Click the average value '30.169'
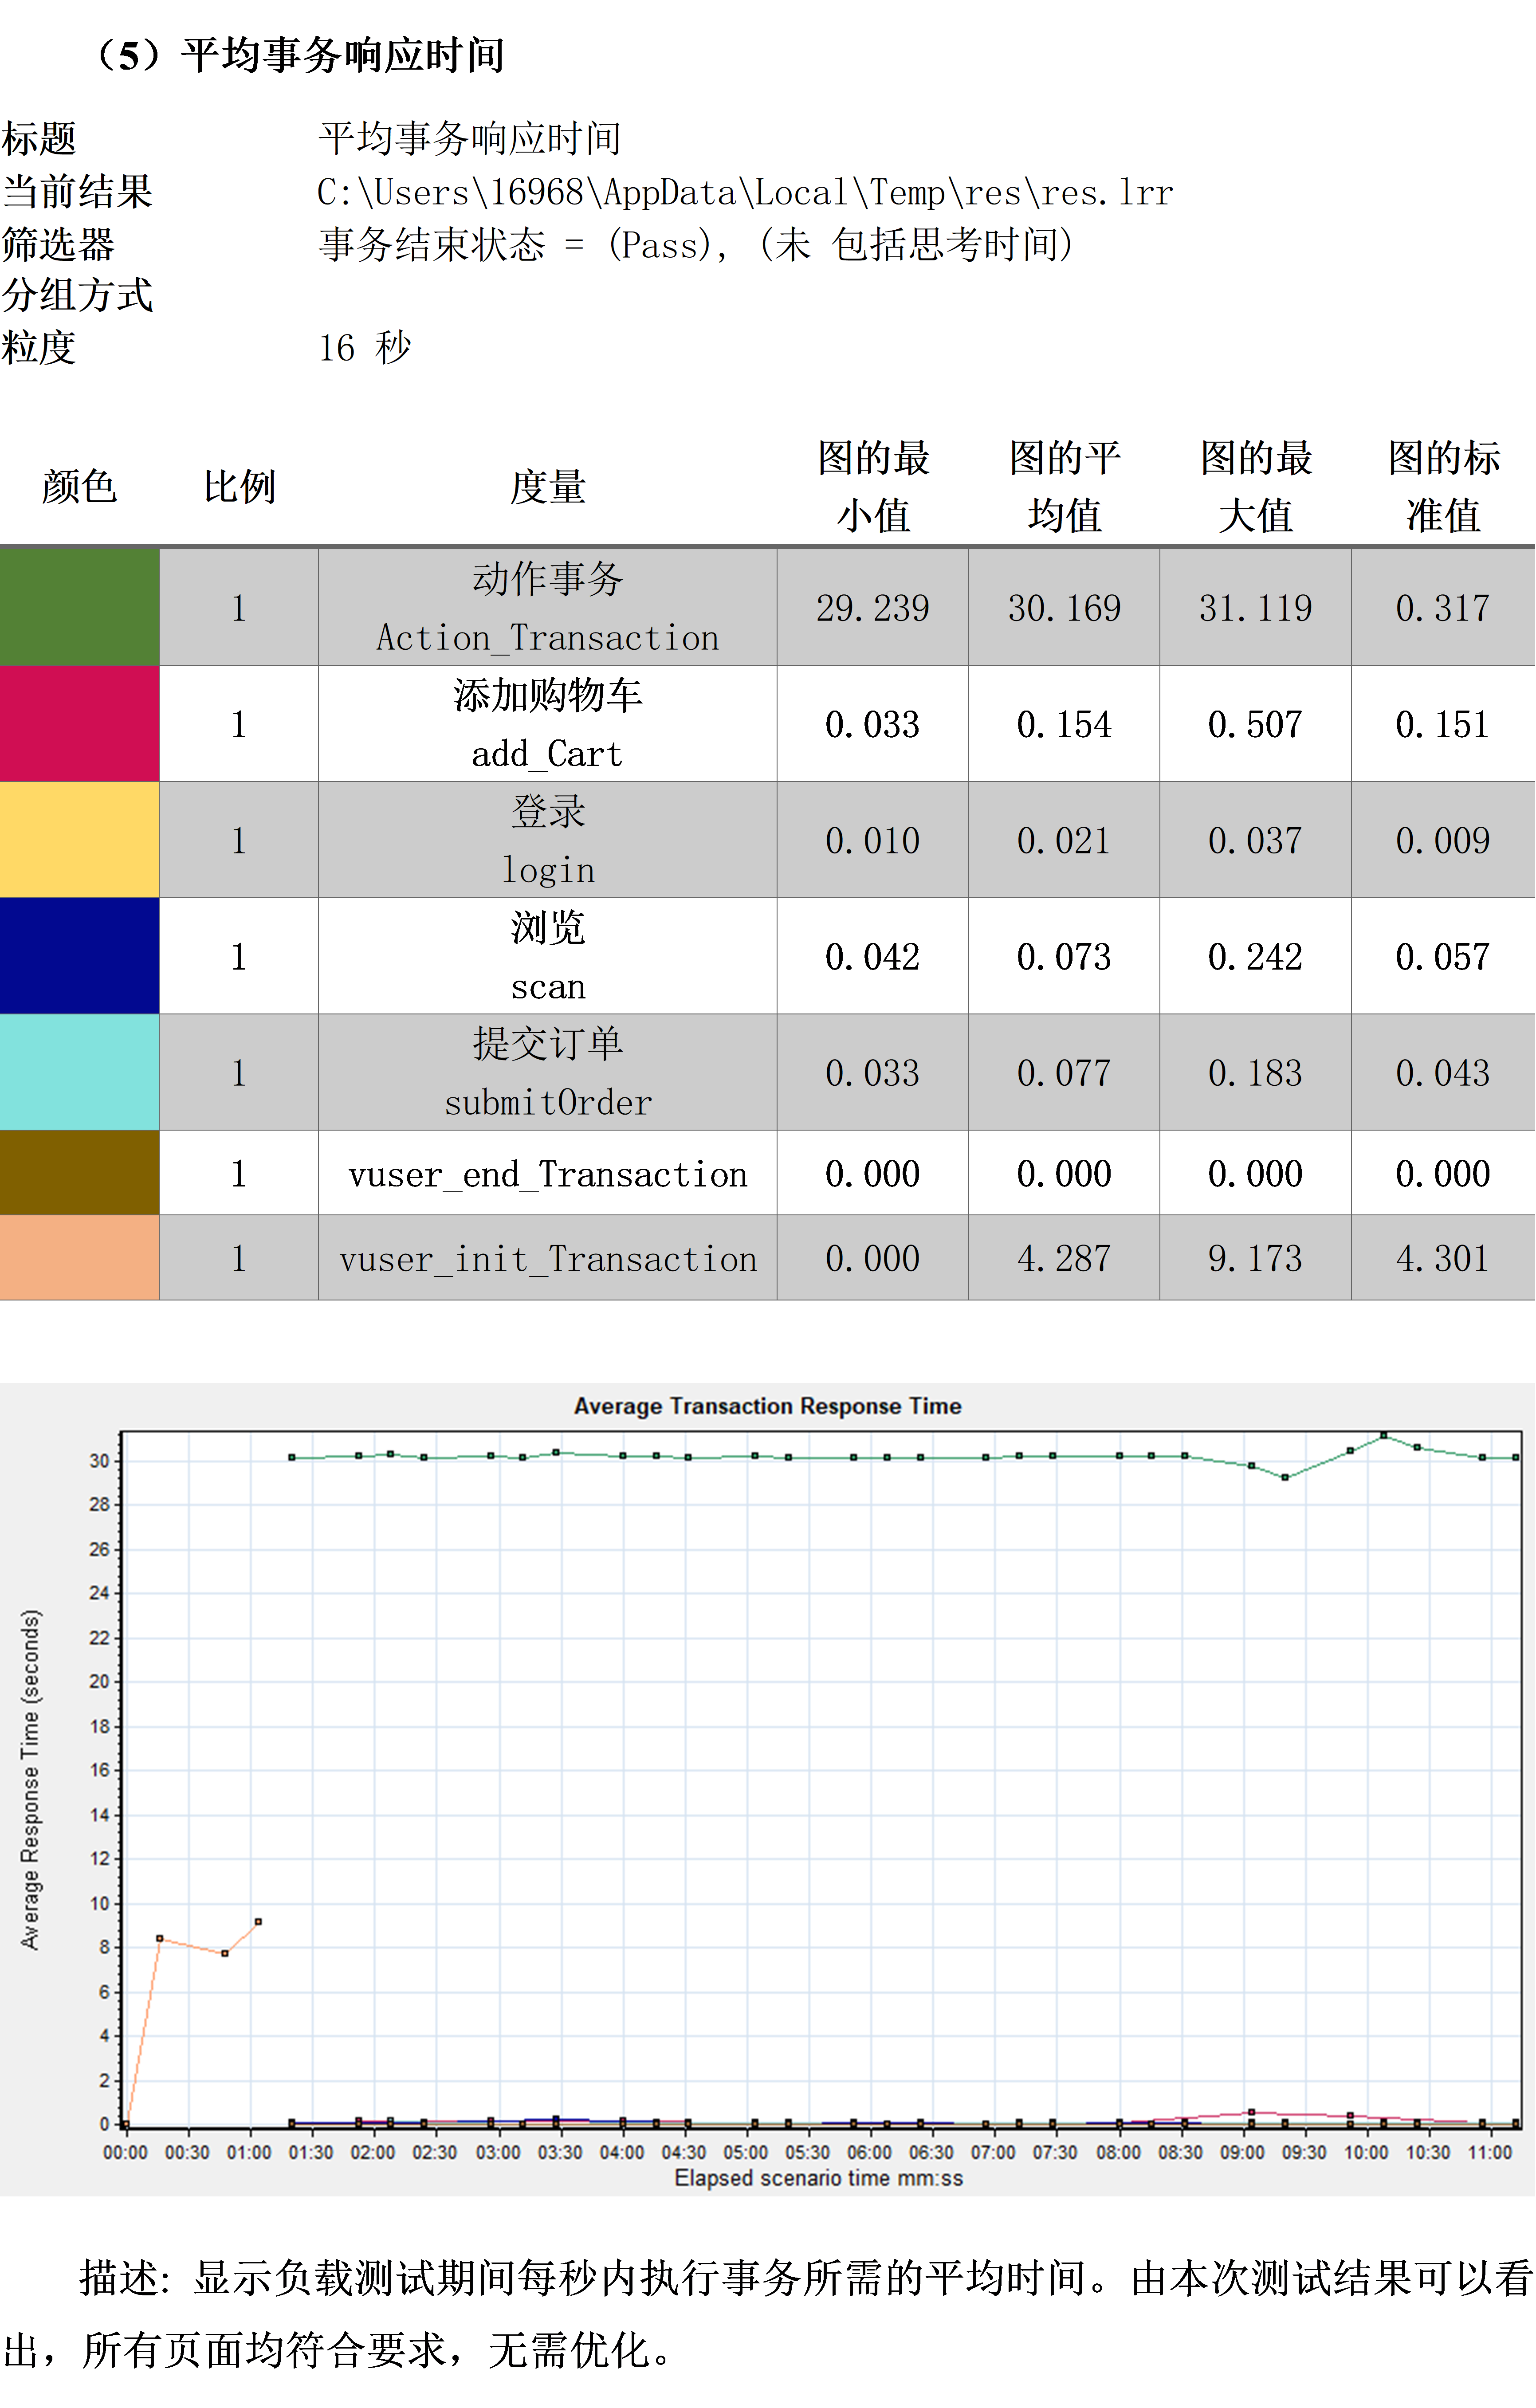This screenshot has width=1536, height=2408. click(x=1064, y=608)
